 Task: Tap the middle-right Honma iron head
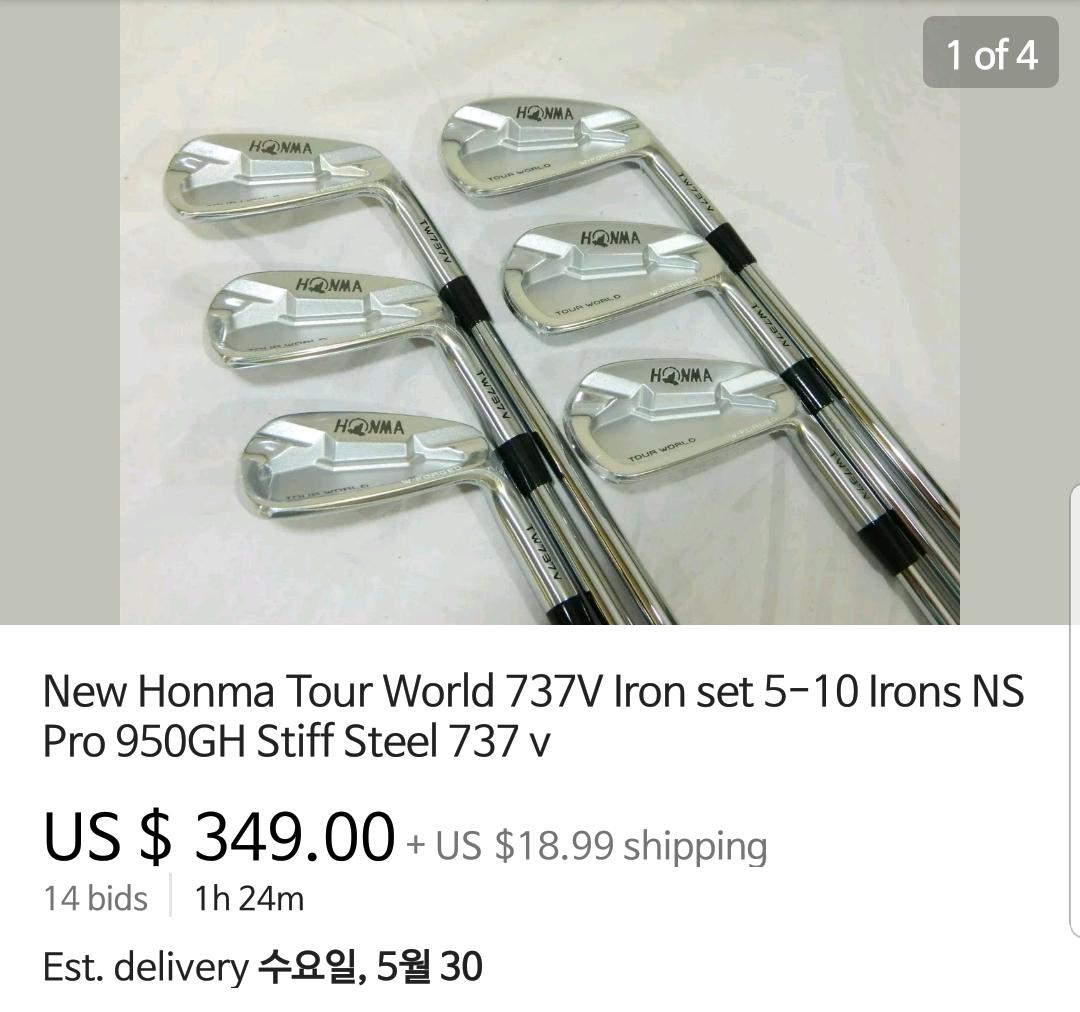606,278
